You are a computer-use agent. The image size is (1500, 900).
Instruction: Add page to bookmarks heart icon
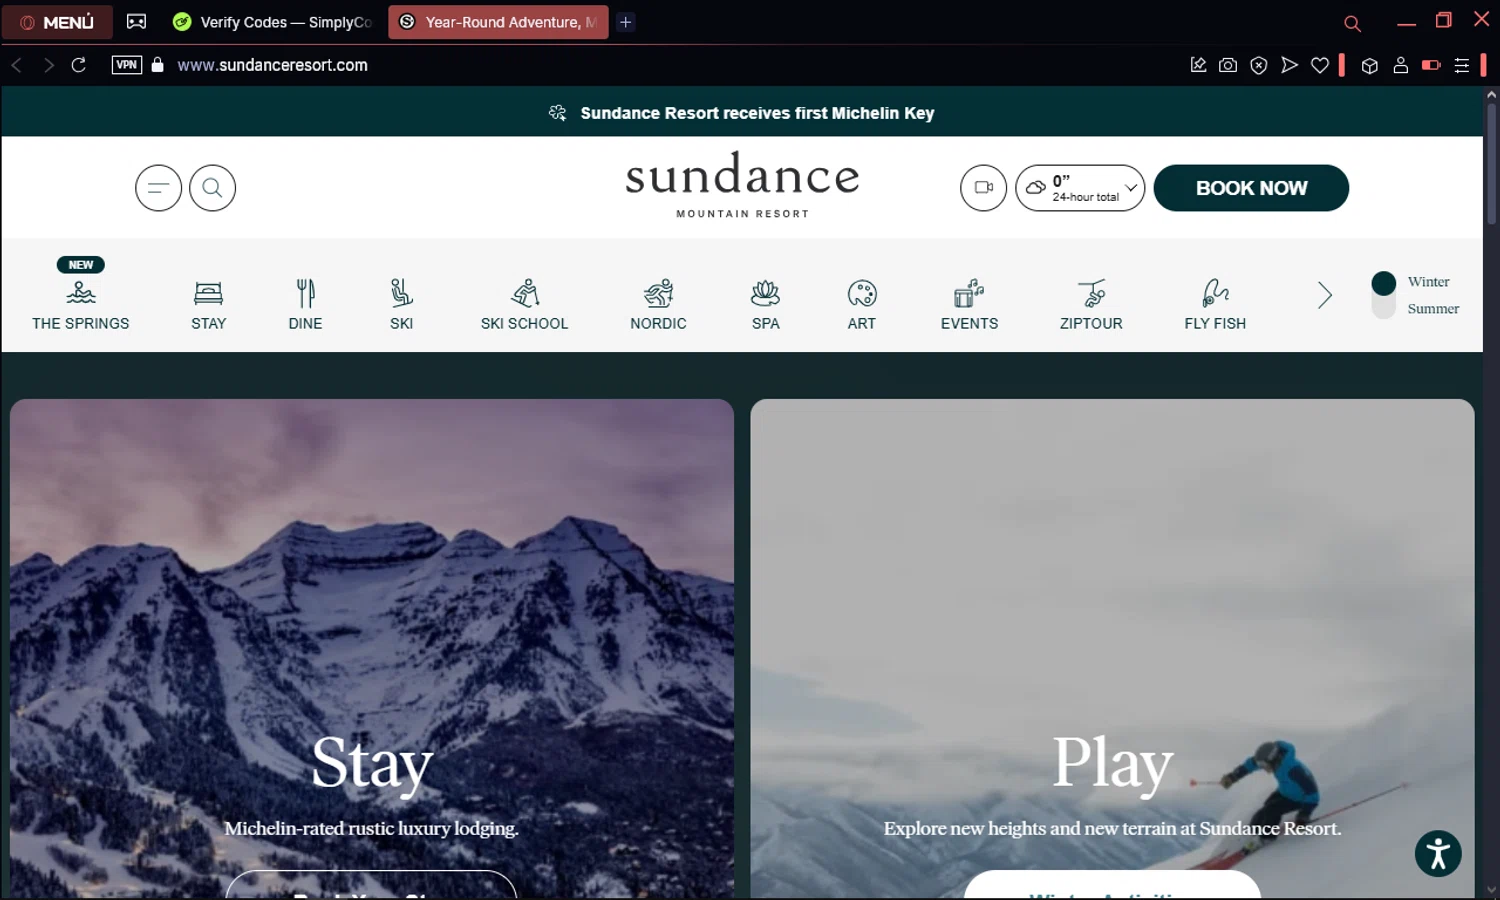1320,65
